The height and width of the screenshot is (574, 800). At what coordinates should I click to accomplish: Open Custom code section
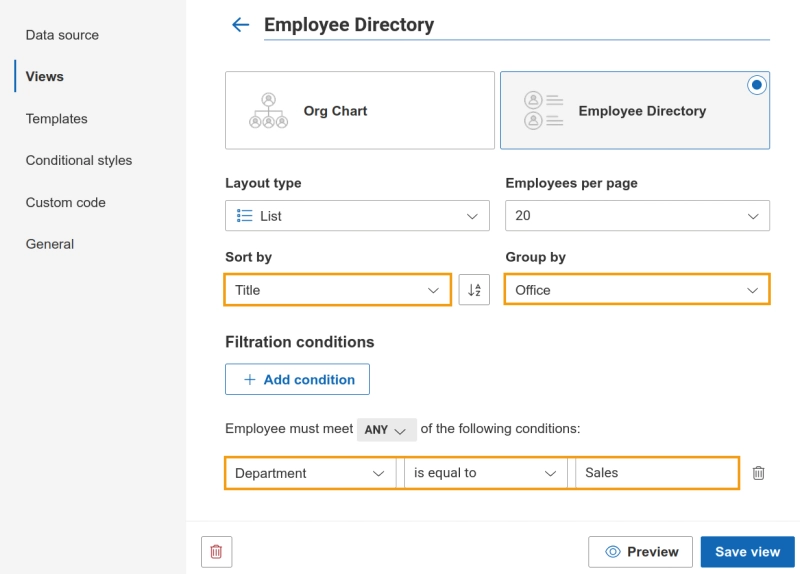66,202
